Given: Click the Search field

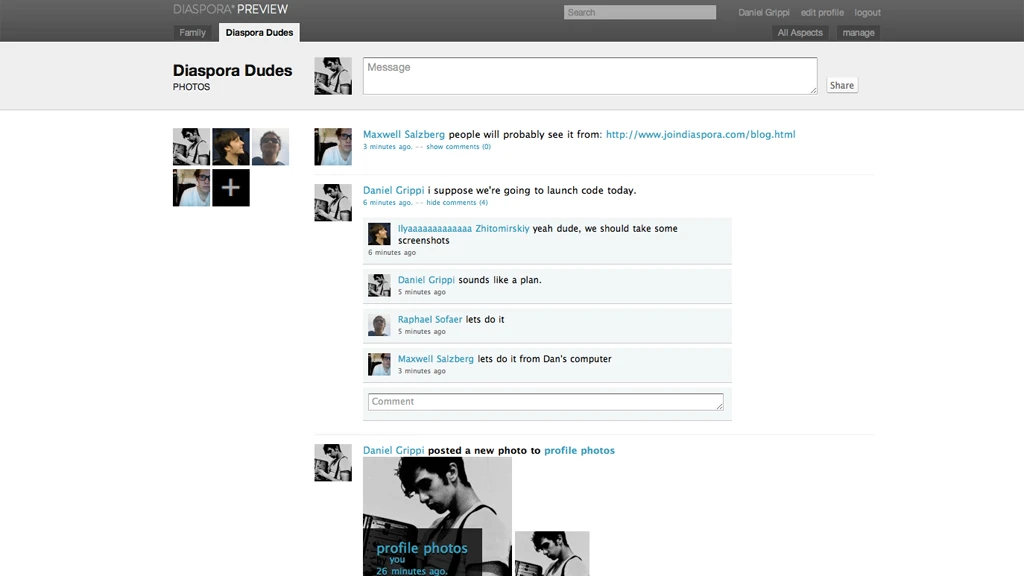Looking at the screenshot, I should 640,12.
